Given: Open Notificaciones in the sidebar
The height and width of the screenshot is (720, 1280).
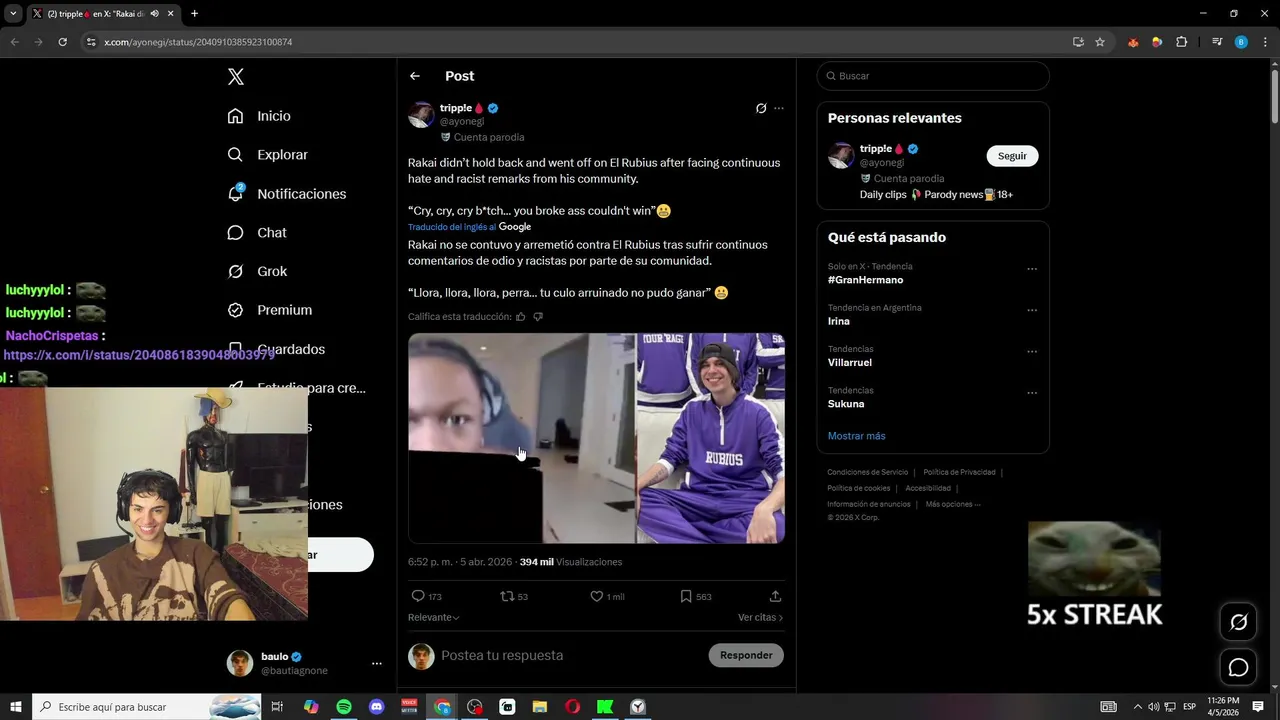Looking at the screenshot, I should 286,194.
